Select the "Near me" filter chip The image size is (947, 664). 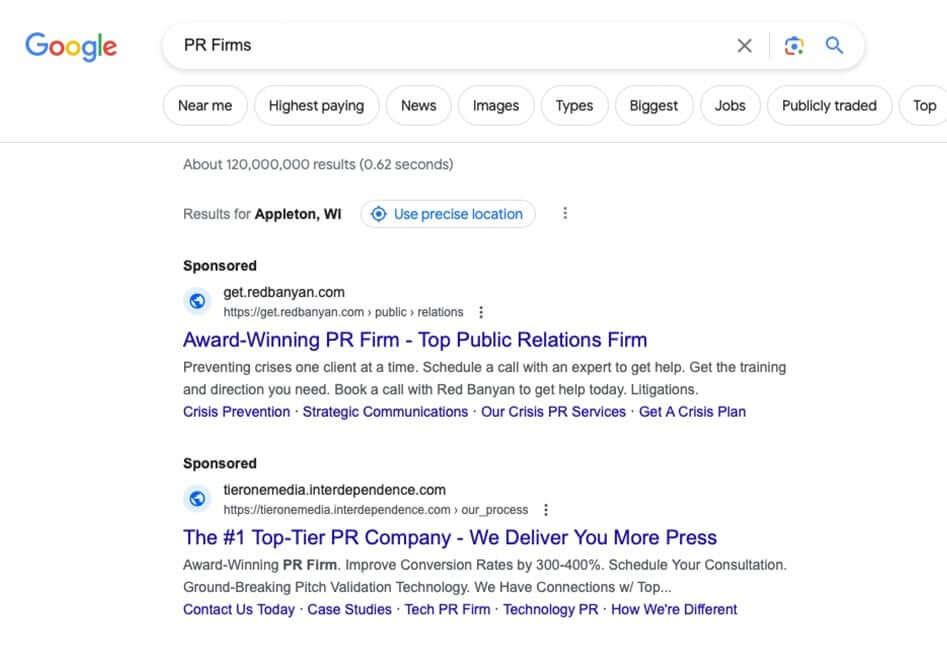click(205, 106)
